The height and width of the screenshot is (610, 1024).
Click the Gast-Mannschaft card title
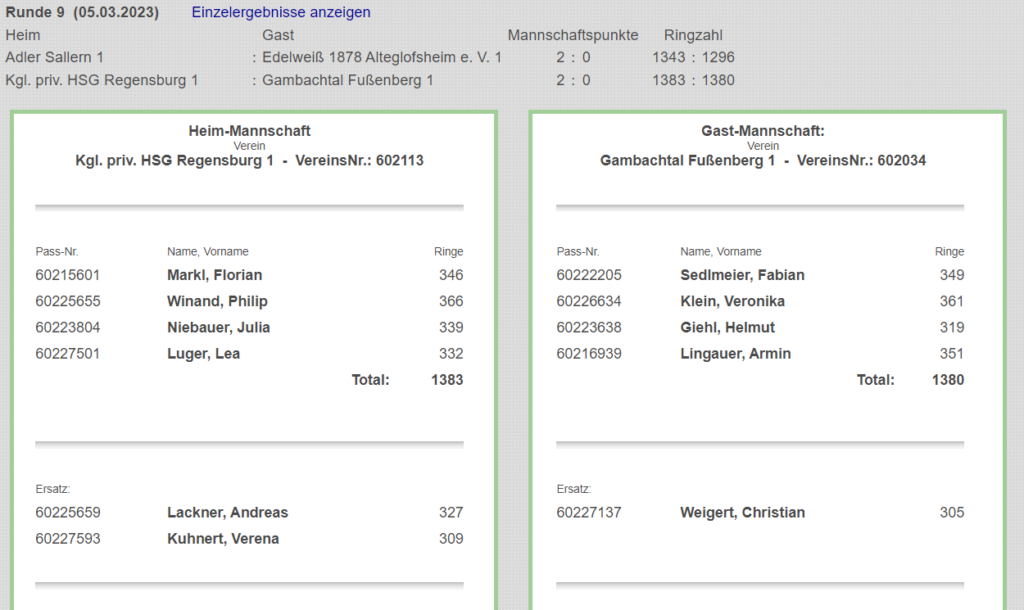pos(762,131)
